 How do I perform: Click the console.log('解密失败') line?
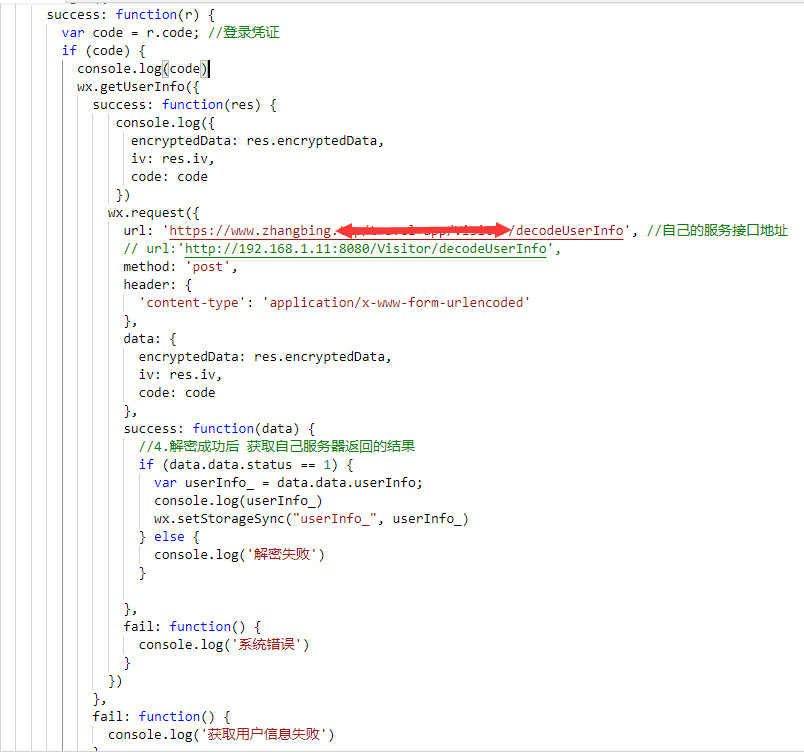[239, 555]
